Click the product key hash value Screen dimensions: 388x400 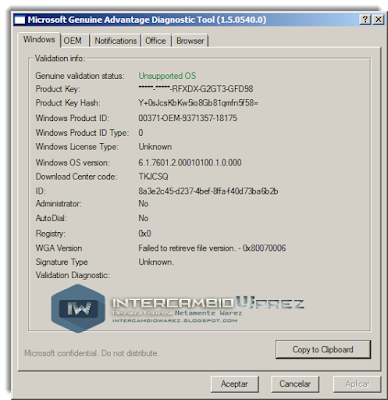198,103
